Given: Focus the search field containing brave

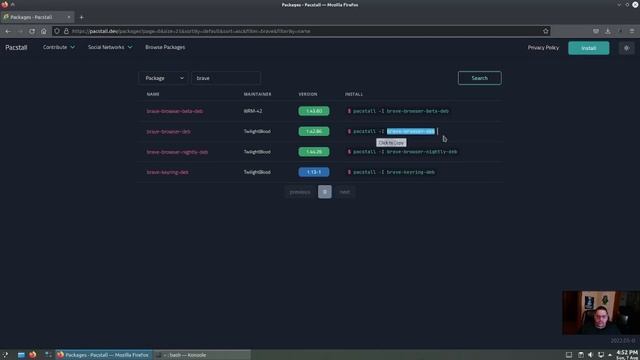Looking at the screenshot, I should click(226, 78).
